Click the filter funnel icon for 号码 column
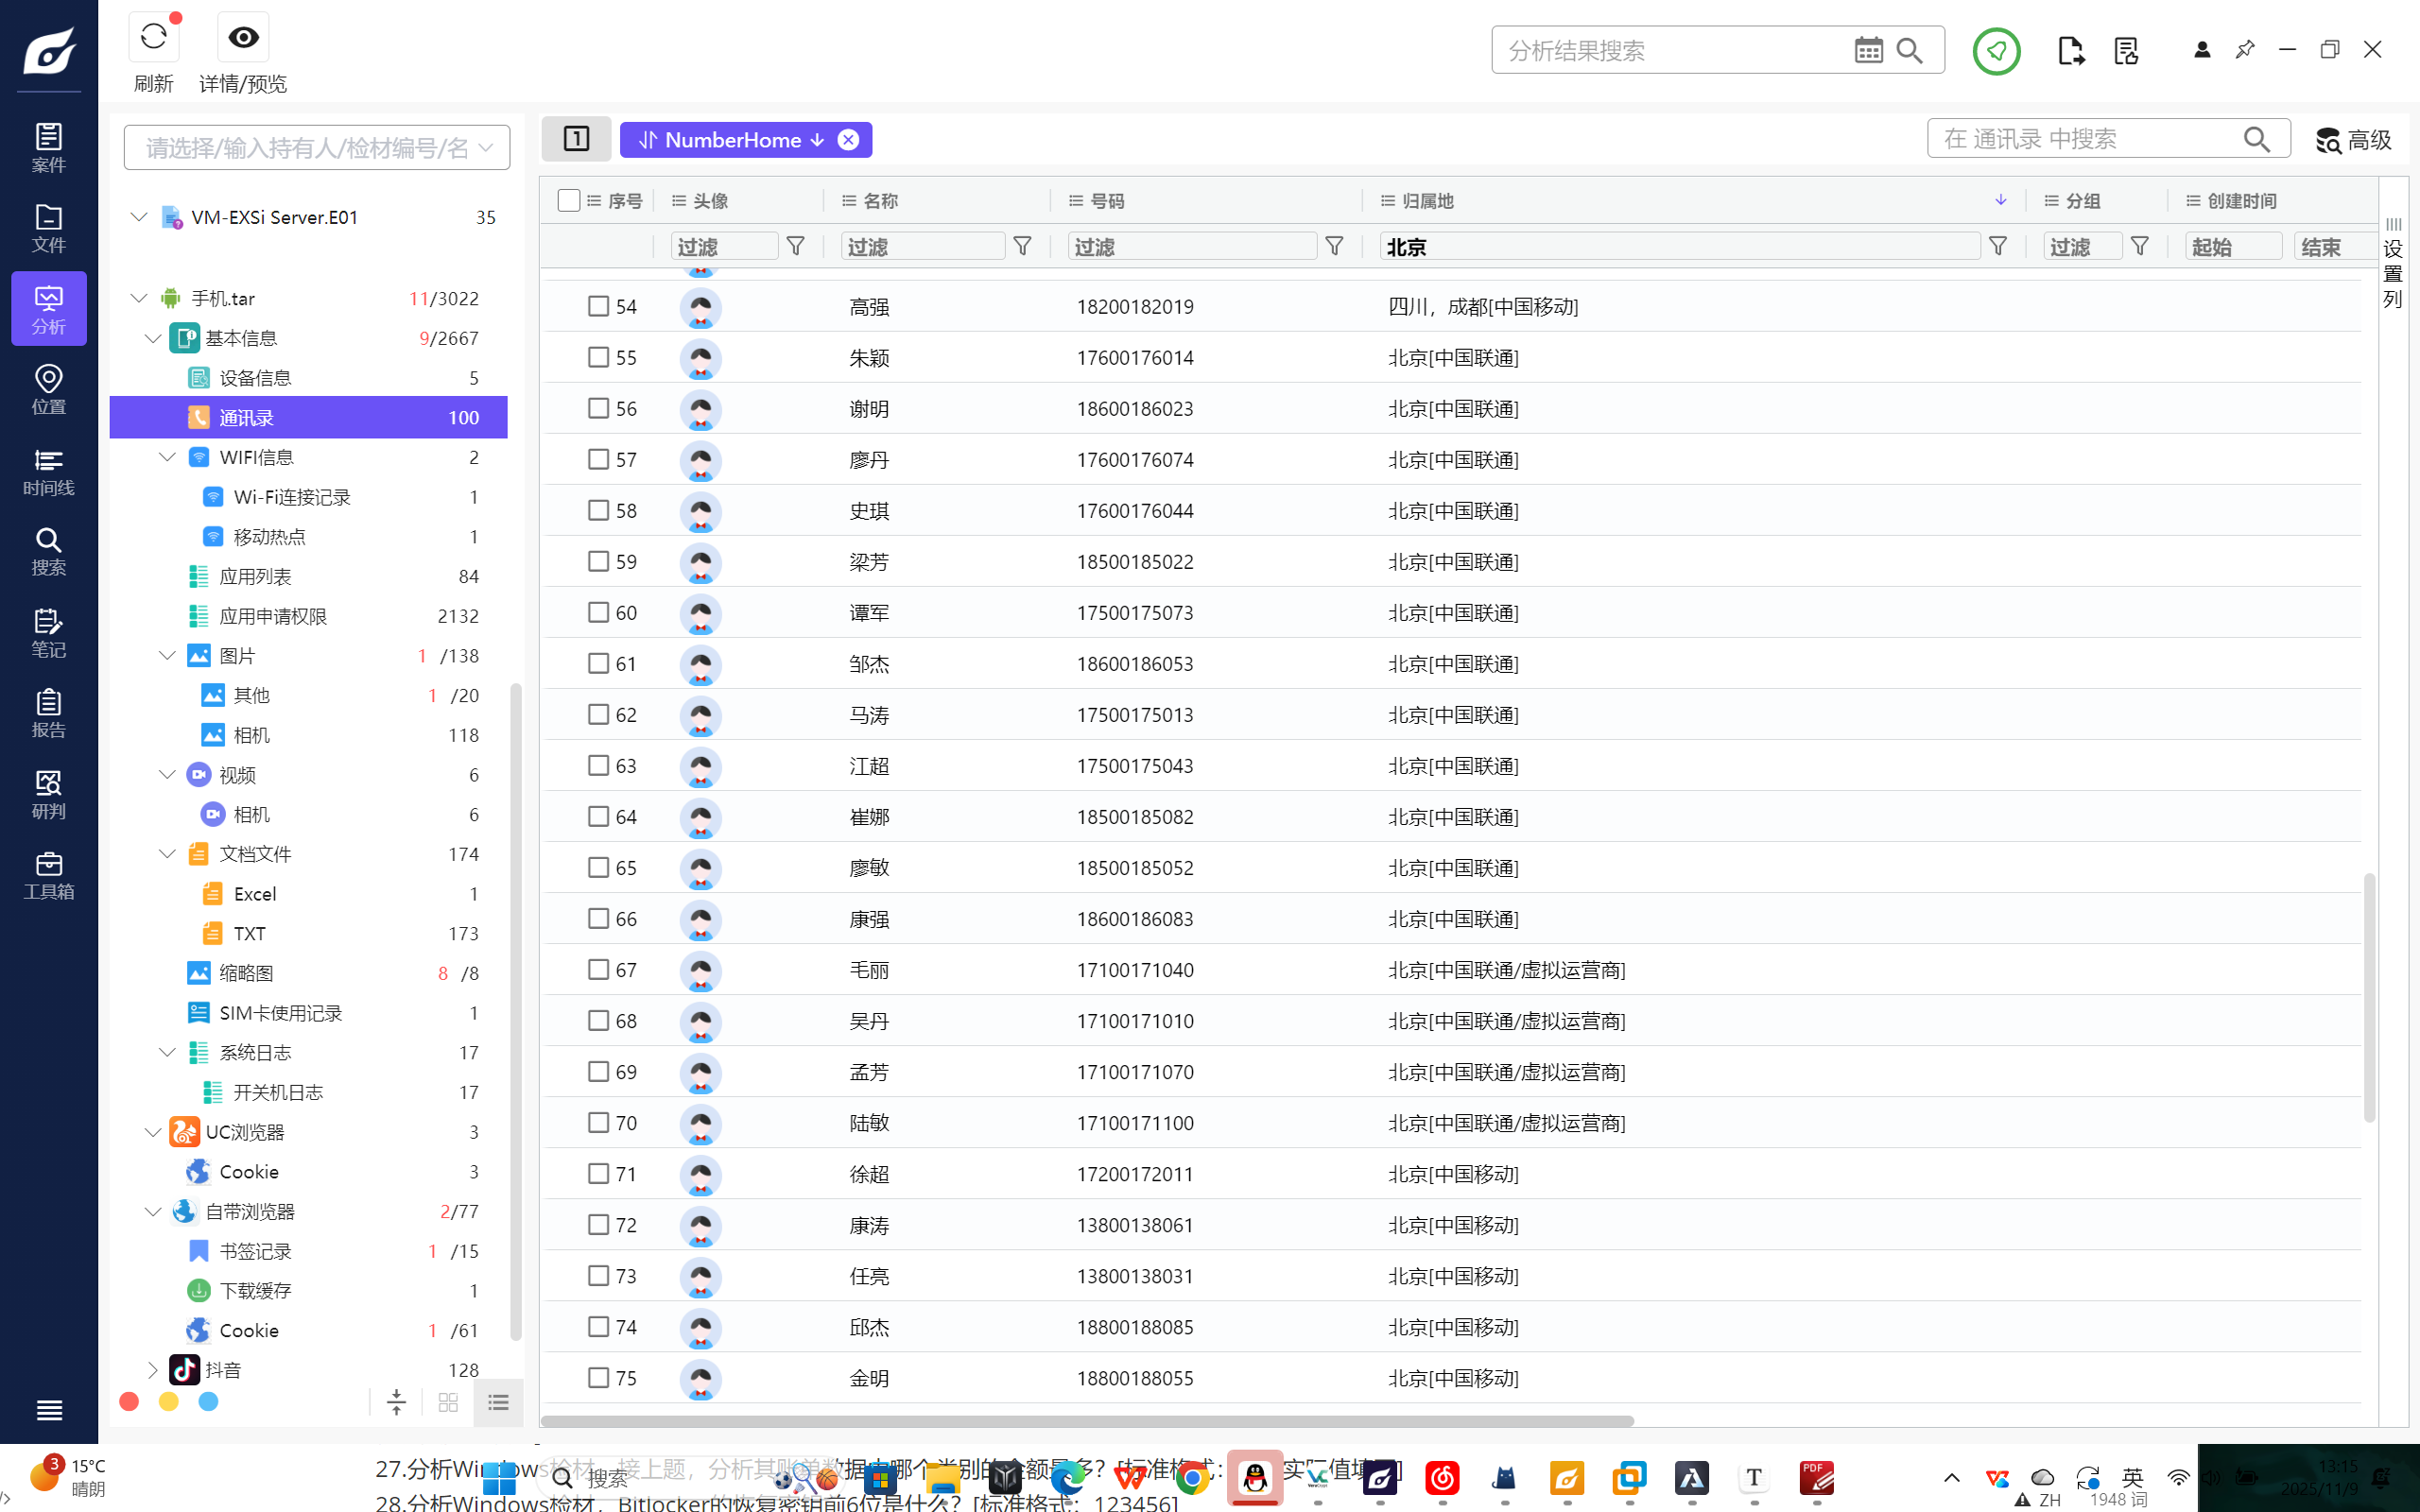The width and height of the screenshot is (2420, 1512). point(1334,246)
